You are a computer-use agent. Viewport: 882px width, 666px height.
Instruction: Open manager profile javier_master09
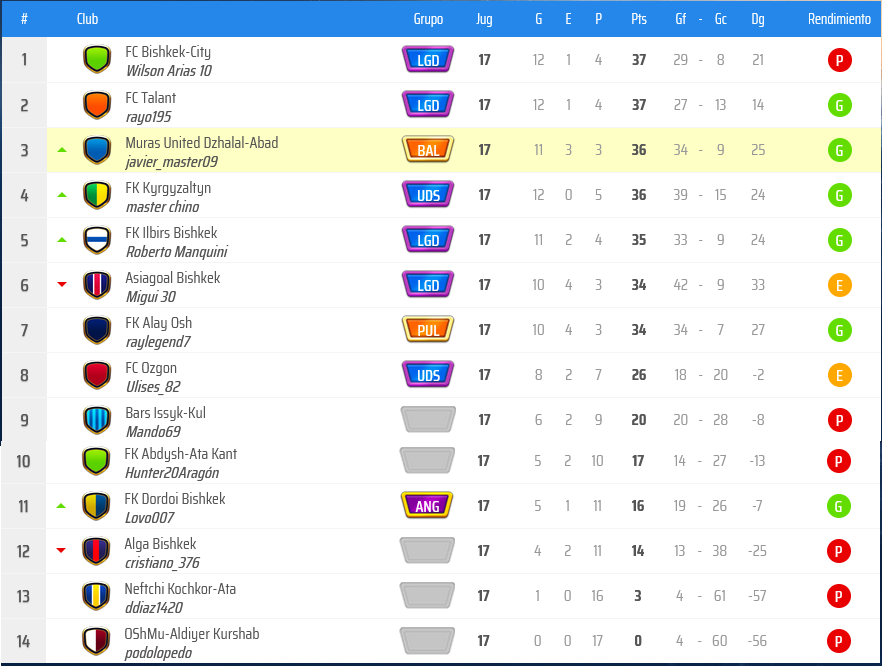pyautogui.click(x=171, y=162)
